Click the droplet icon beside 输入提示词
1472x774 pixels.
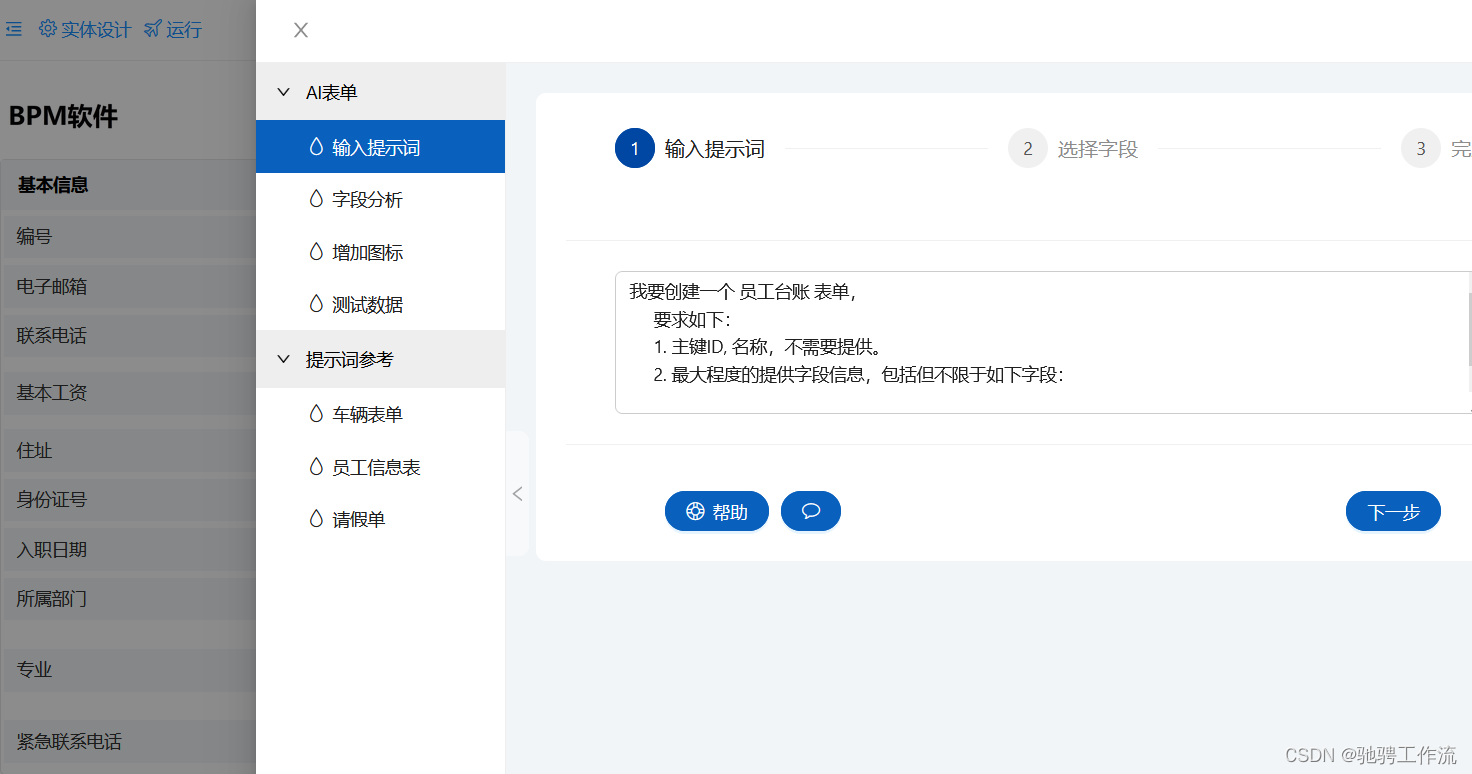tap(316, 146)
